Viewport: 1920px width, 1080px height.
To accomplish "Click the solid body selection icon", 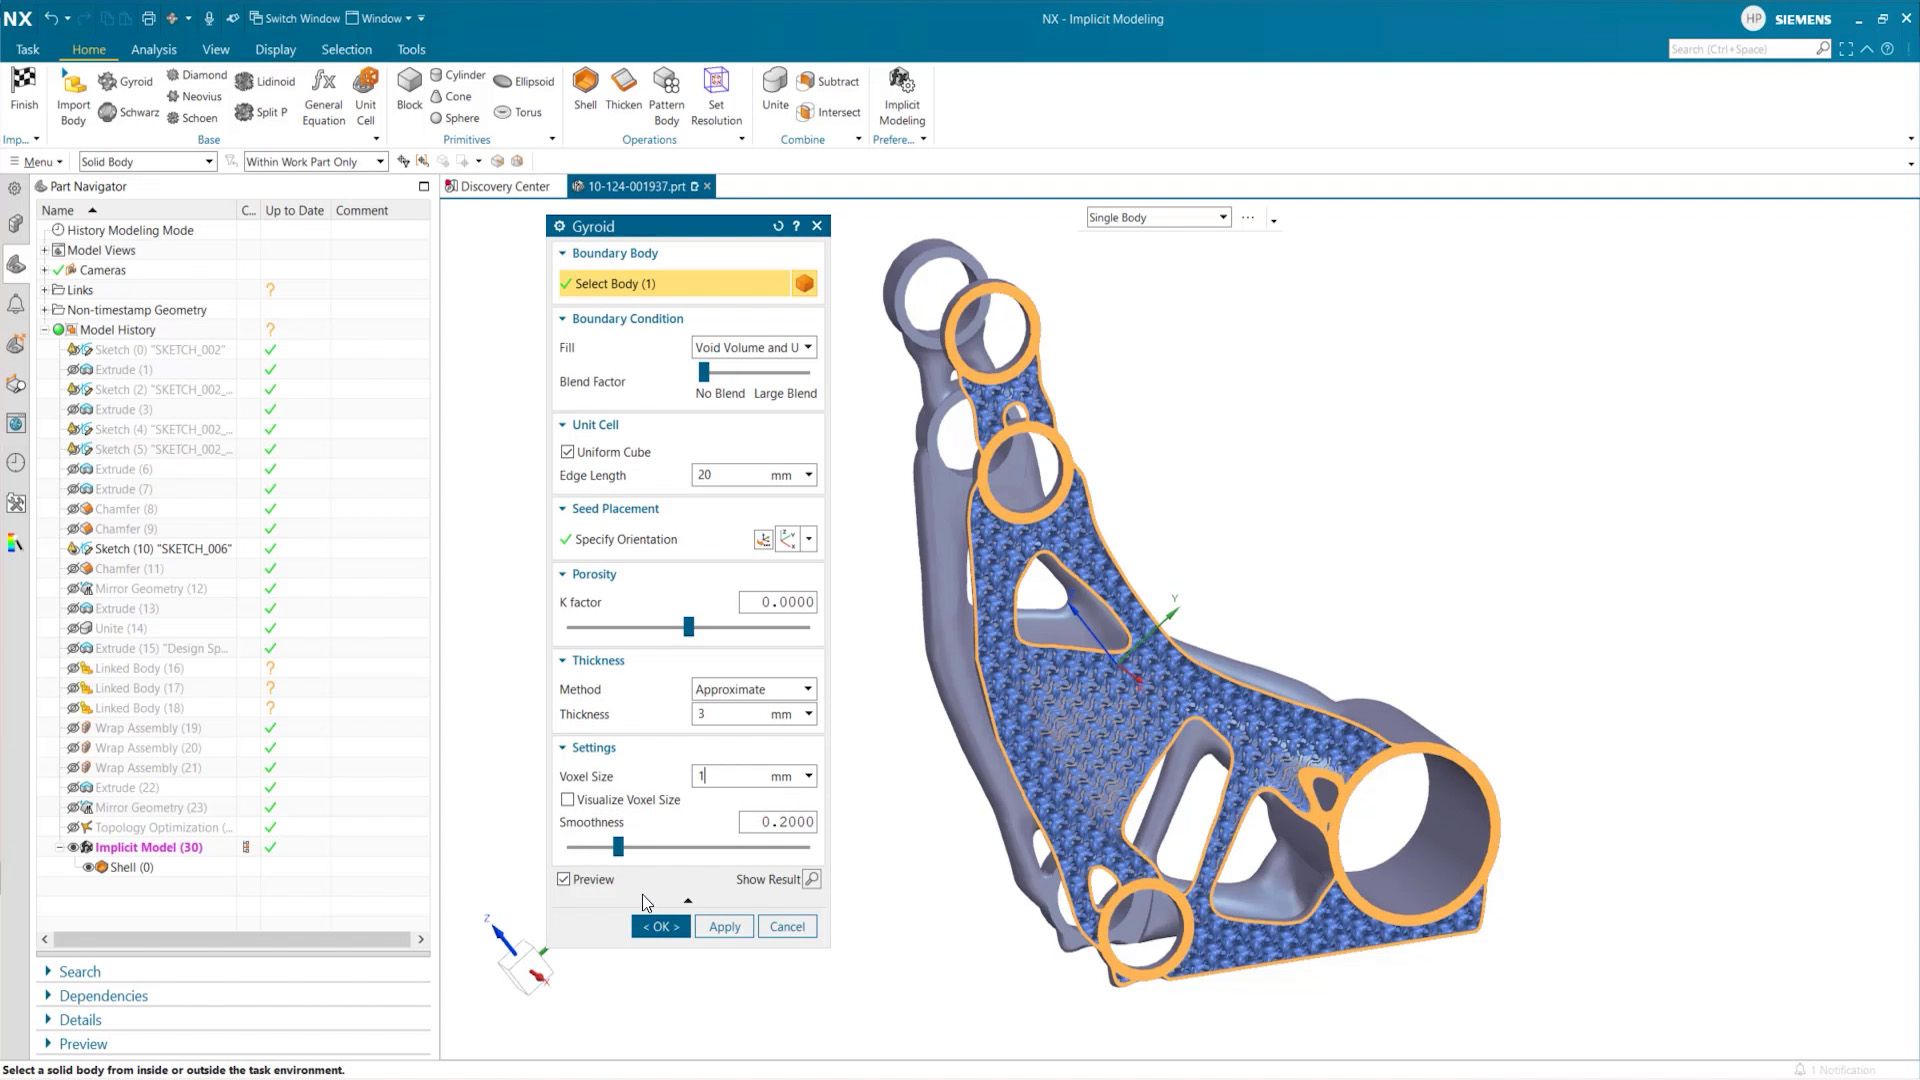I will point(804,284).
